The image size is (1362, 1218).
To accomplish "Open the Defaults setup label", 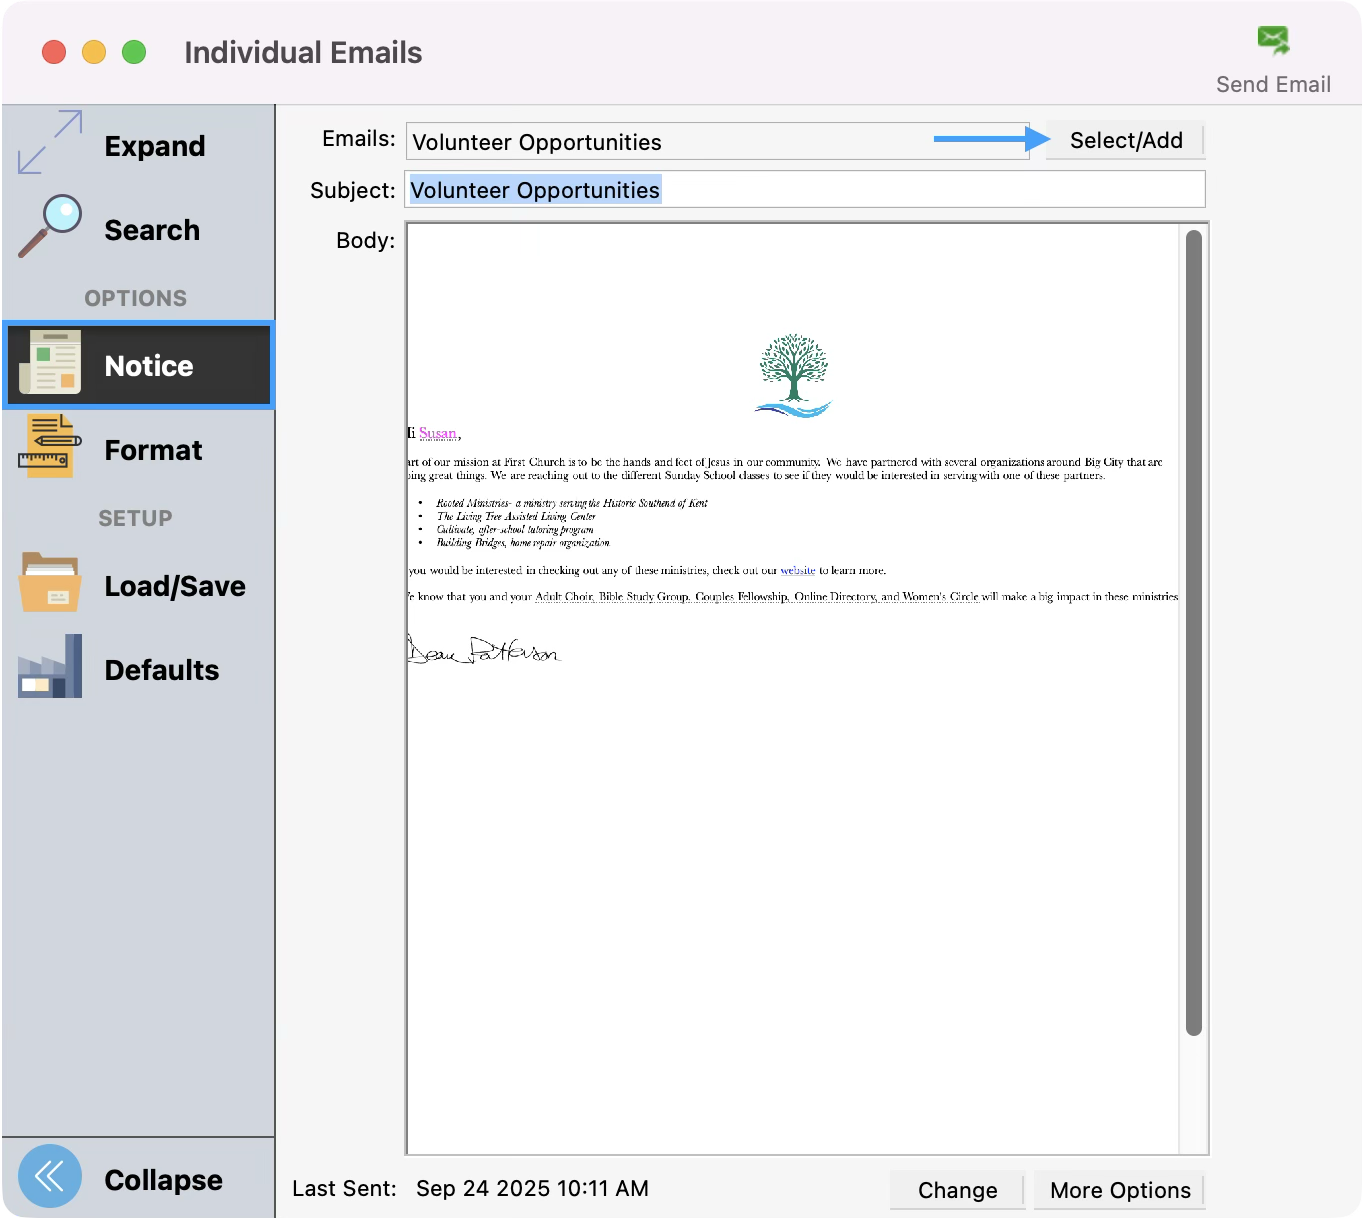I will (x=162, y=670).
